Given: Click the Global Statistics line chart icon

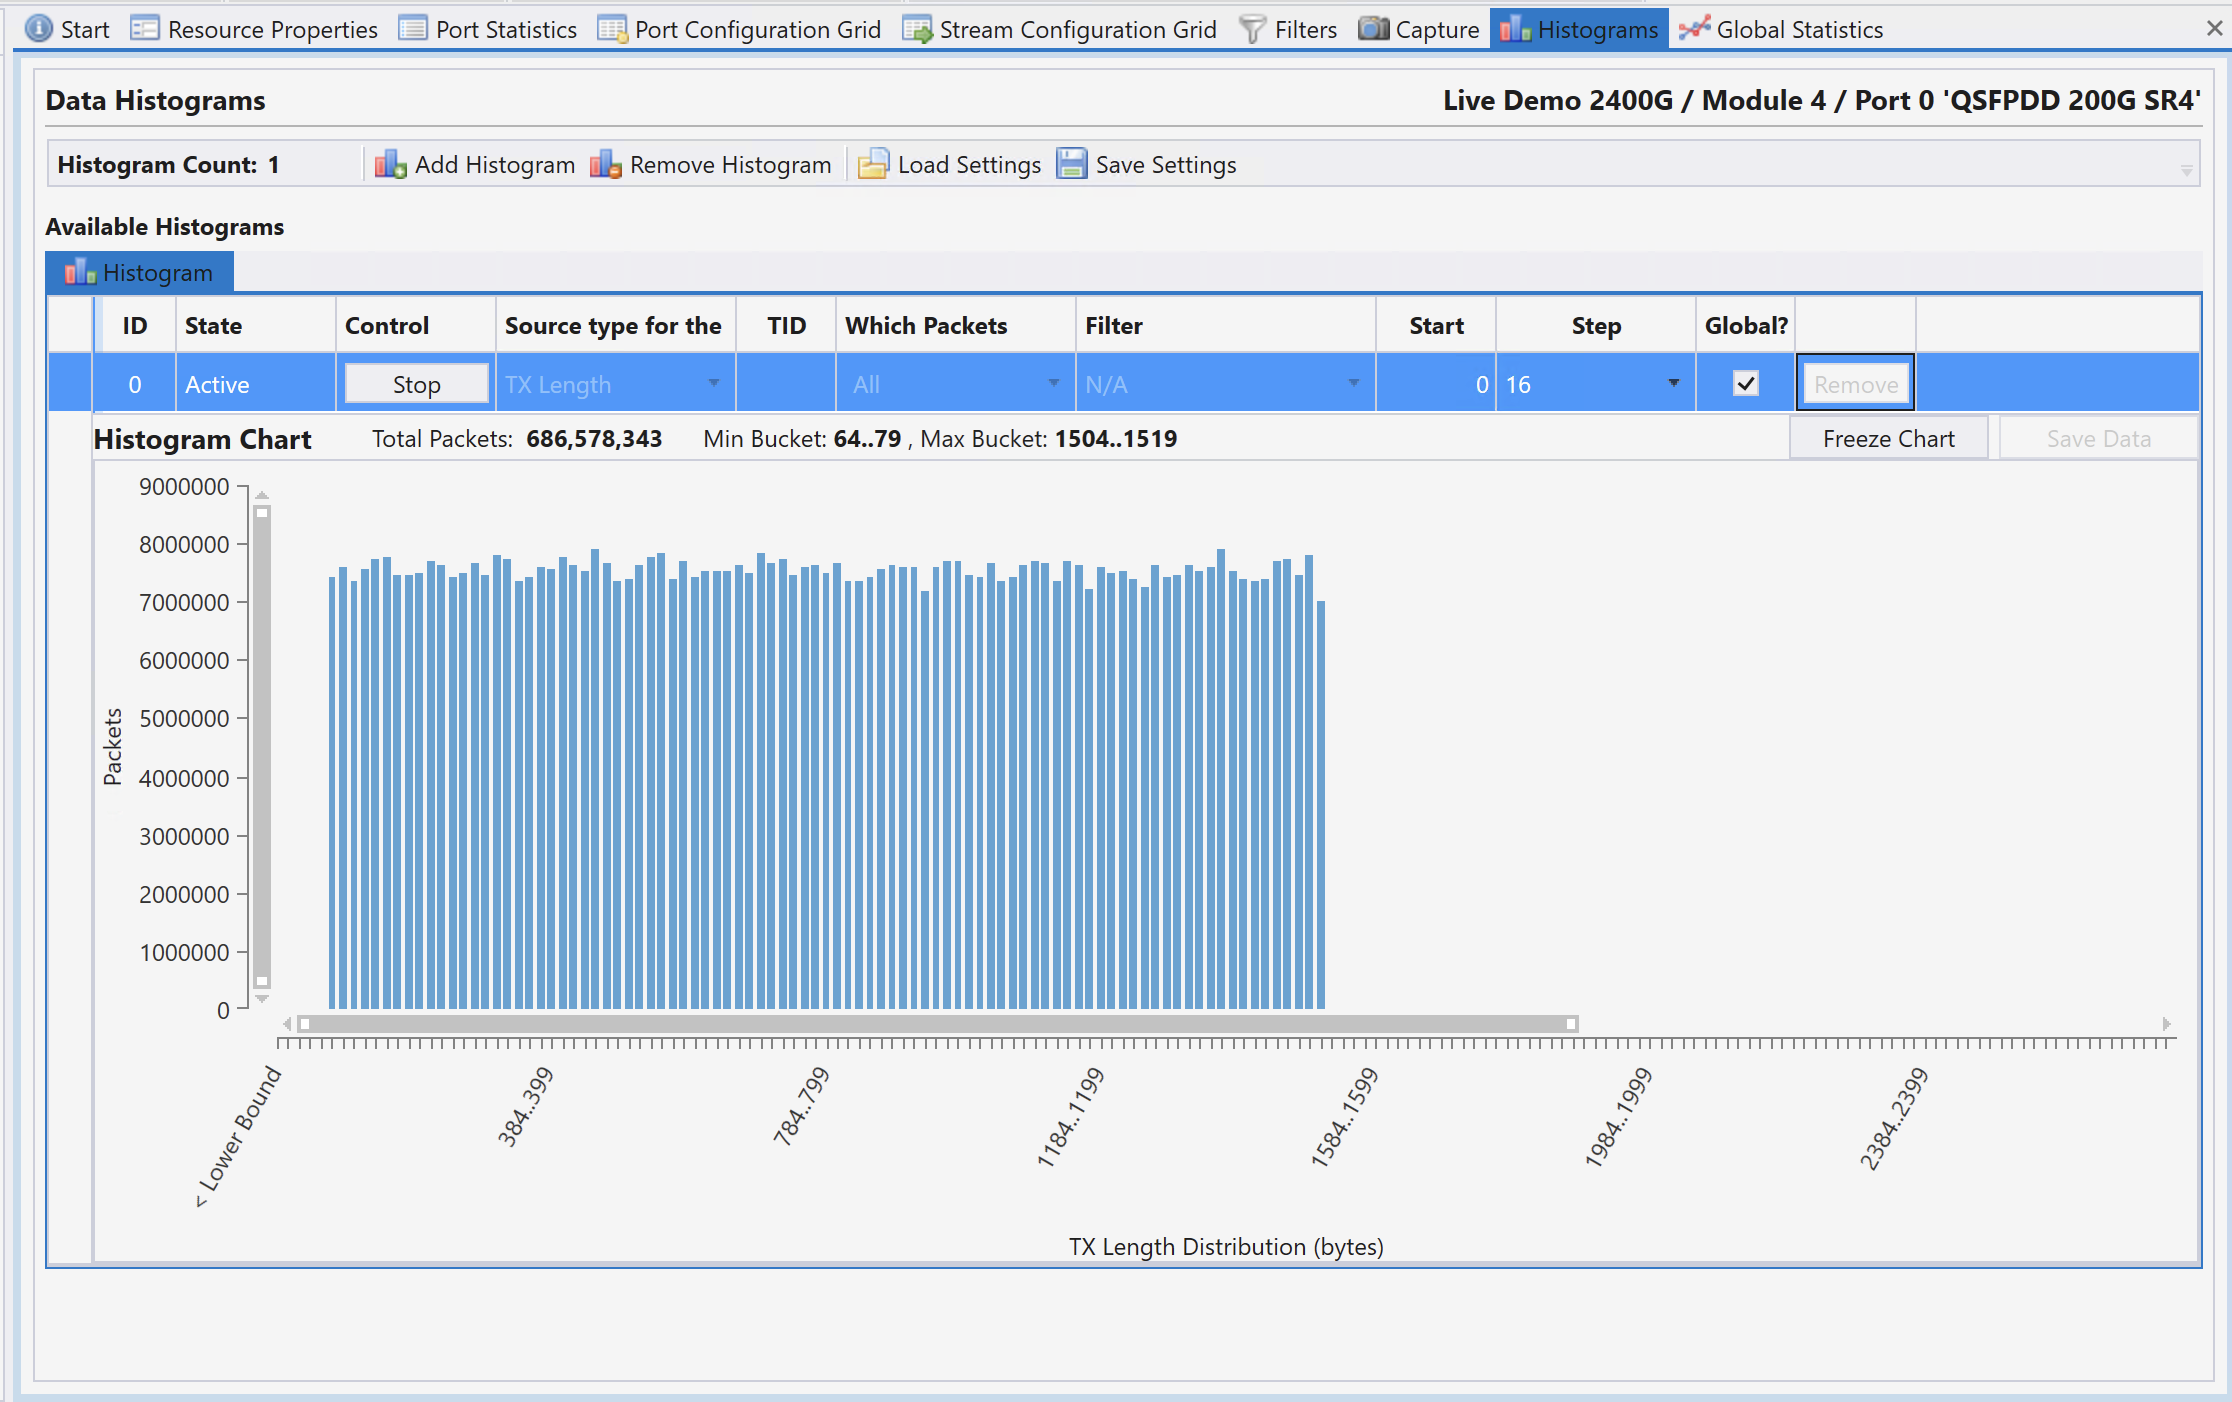Looking at the screenshot, I should coord(1694,29).
